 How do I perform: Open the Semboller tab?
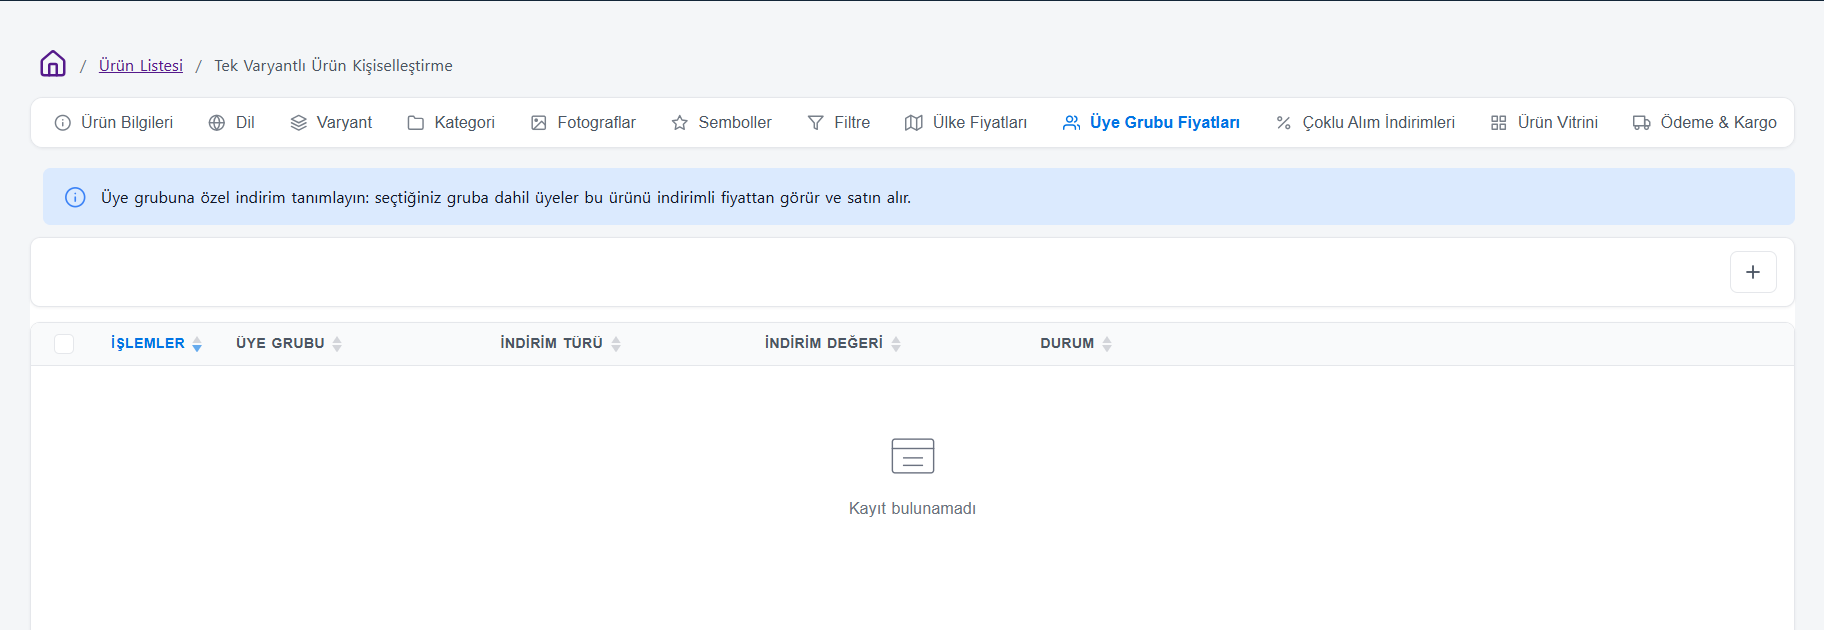(x=722, y=122)
